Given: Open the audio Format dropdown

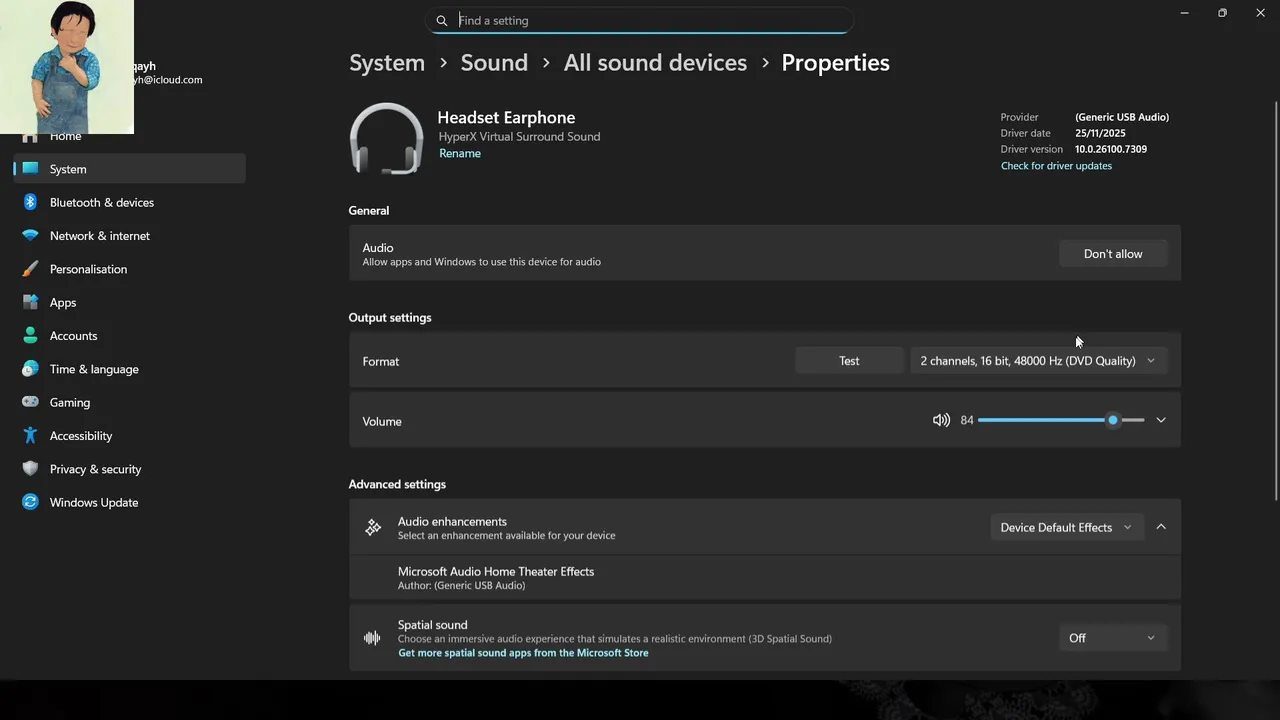Looking at the screenshot, I should tap(1037, 361).
